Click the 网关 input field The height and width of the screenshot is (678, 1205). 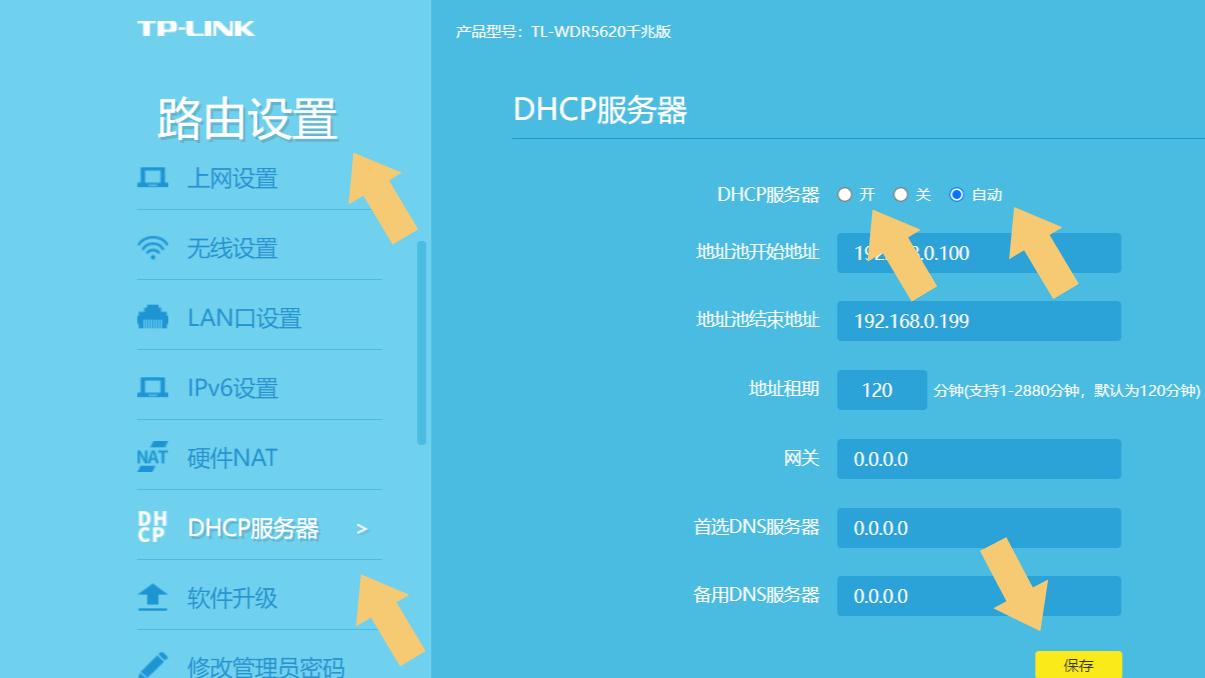(x=979, y=459)
